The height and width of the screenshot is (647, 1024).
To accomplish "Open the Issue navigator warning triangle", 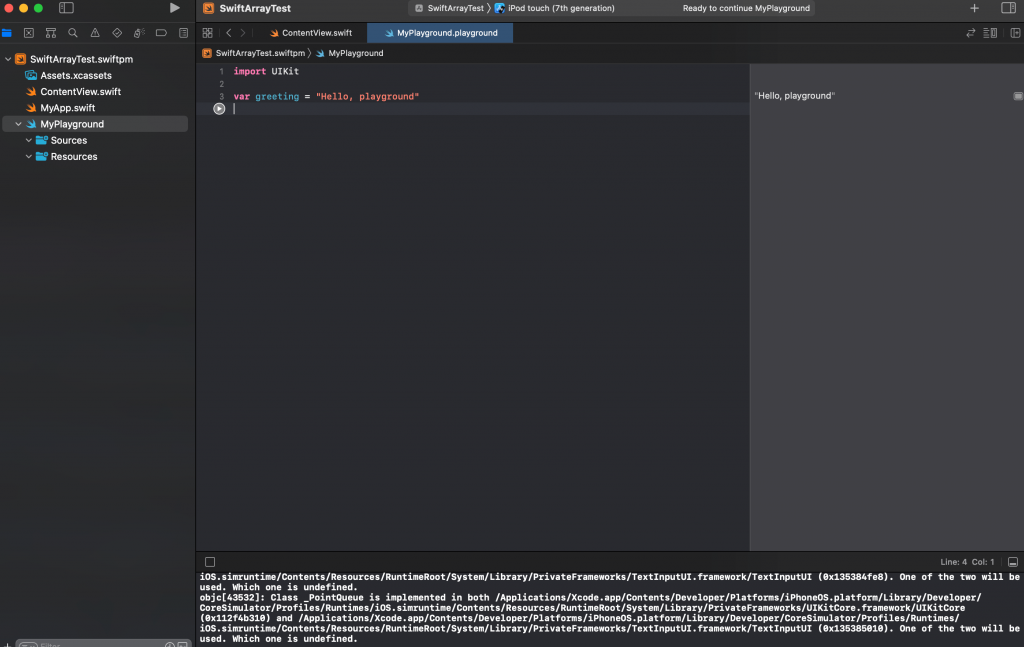I will point(95,33).
